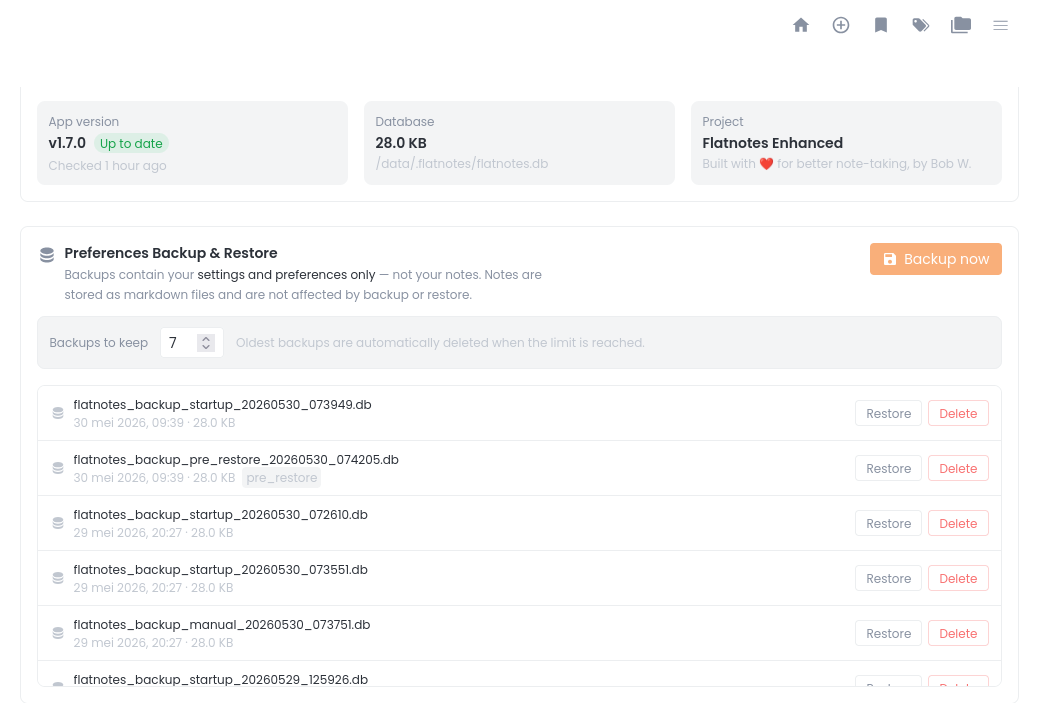Image resolution: width=1039 pixels, height=703 pixels.
Task: Click the Up to date badge
Action: tap(131, 144)
